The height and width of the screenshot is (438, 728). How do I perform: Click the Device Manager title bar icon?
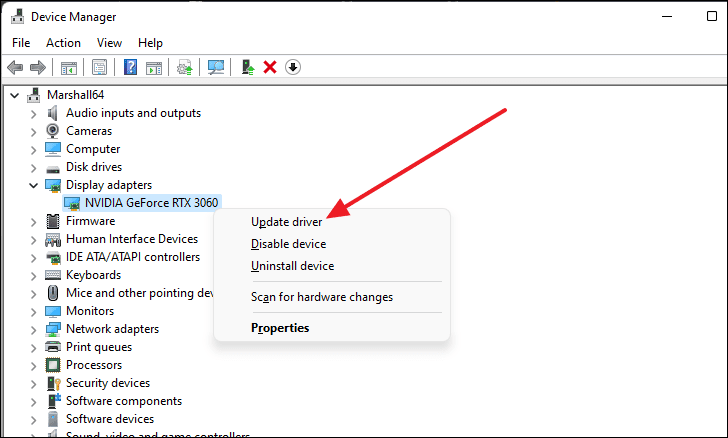coord(18,16)
